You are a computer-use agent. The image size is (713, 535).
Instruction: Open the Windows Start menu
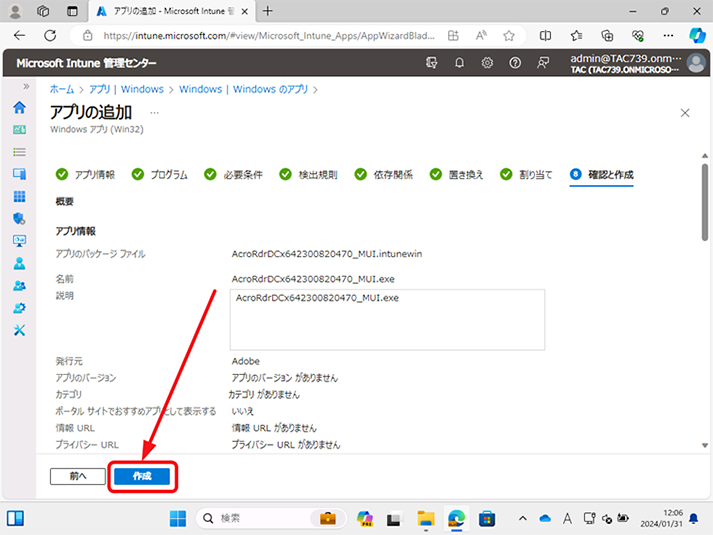coord(178,518)
